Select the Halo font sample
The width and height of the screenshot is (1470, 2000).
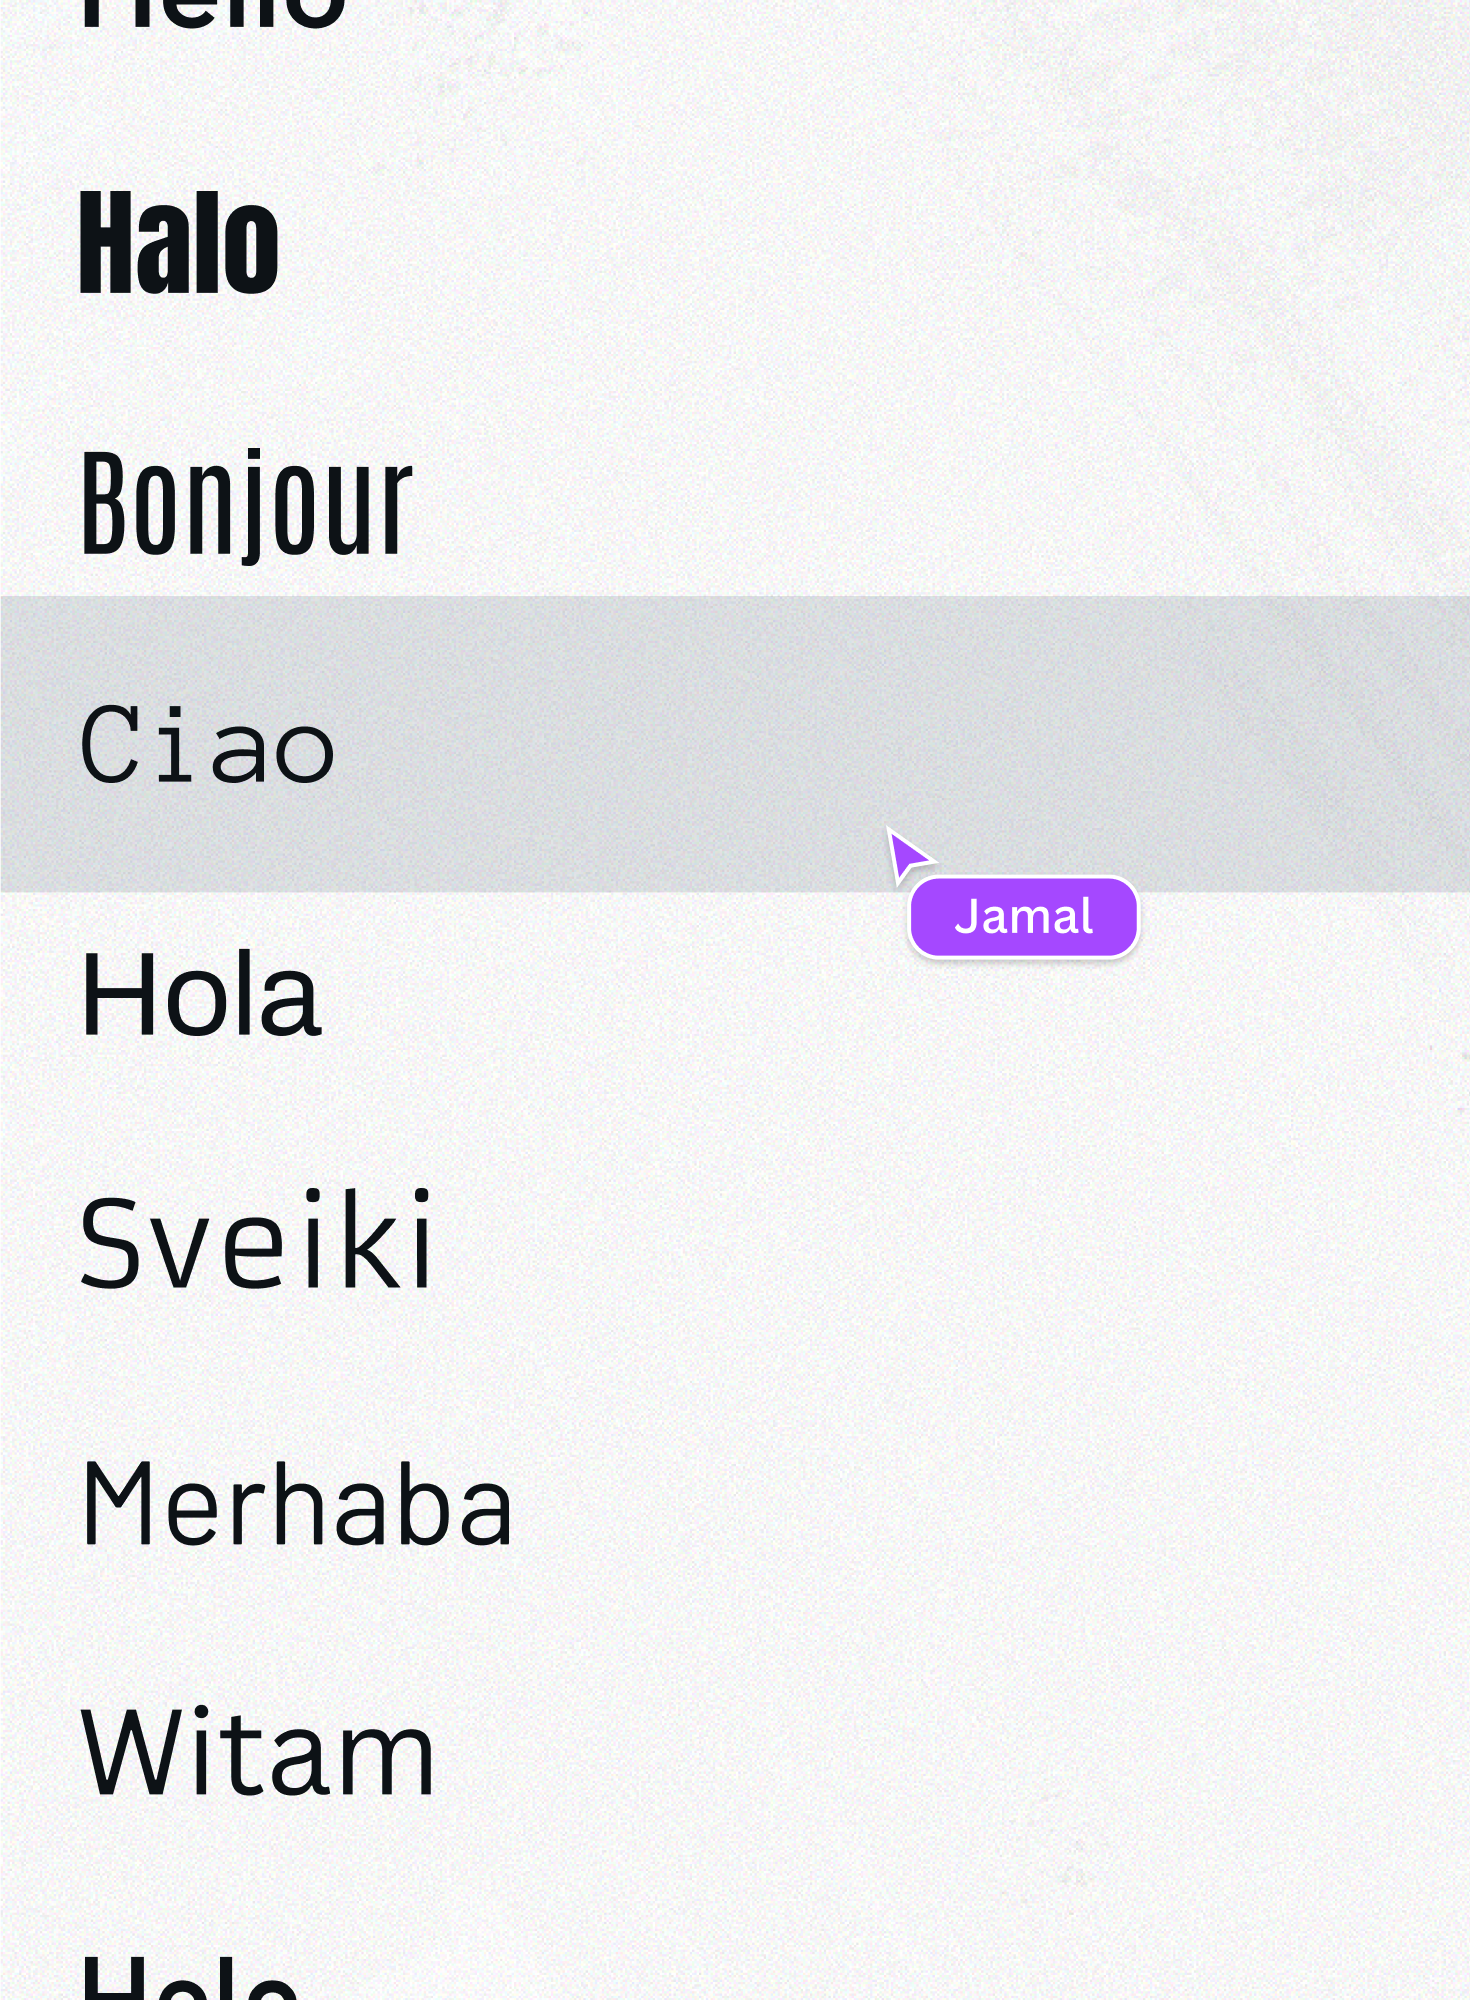point(179,243)
